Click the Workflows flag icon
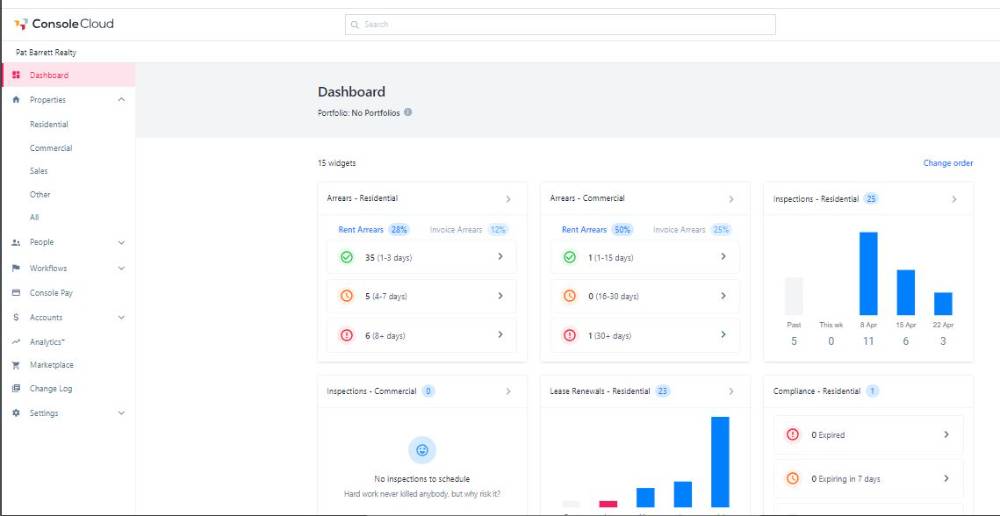Viewport: 1000px width, 516px height. coord(16,268)
